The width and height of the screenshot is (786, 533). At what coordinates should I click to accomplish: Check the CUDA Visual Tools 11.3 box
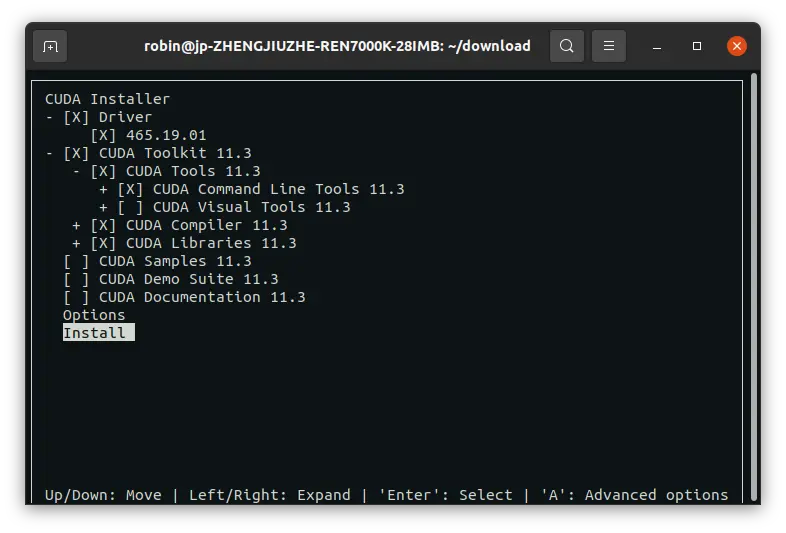pyautogui.click(x=130, y=208)
